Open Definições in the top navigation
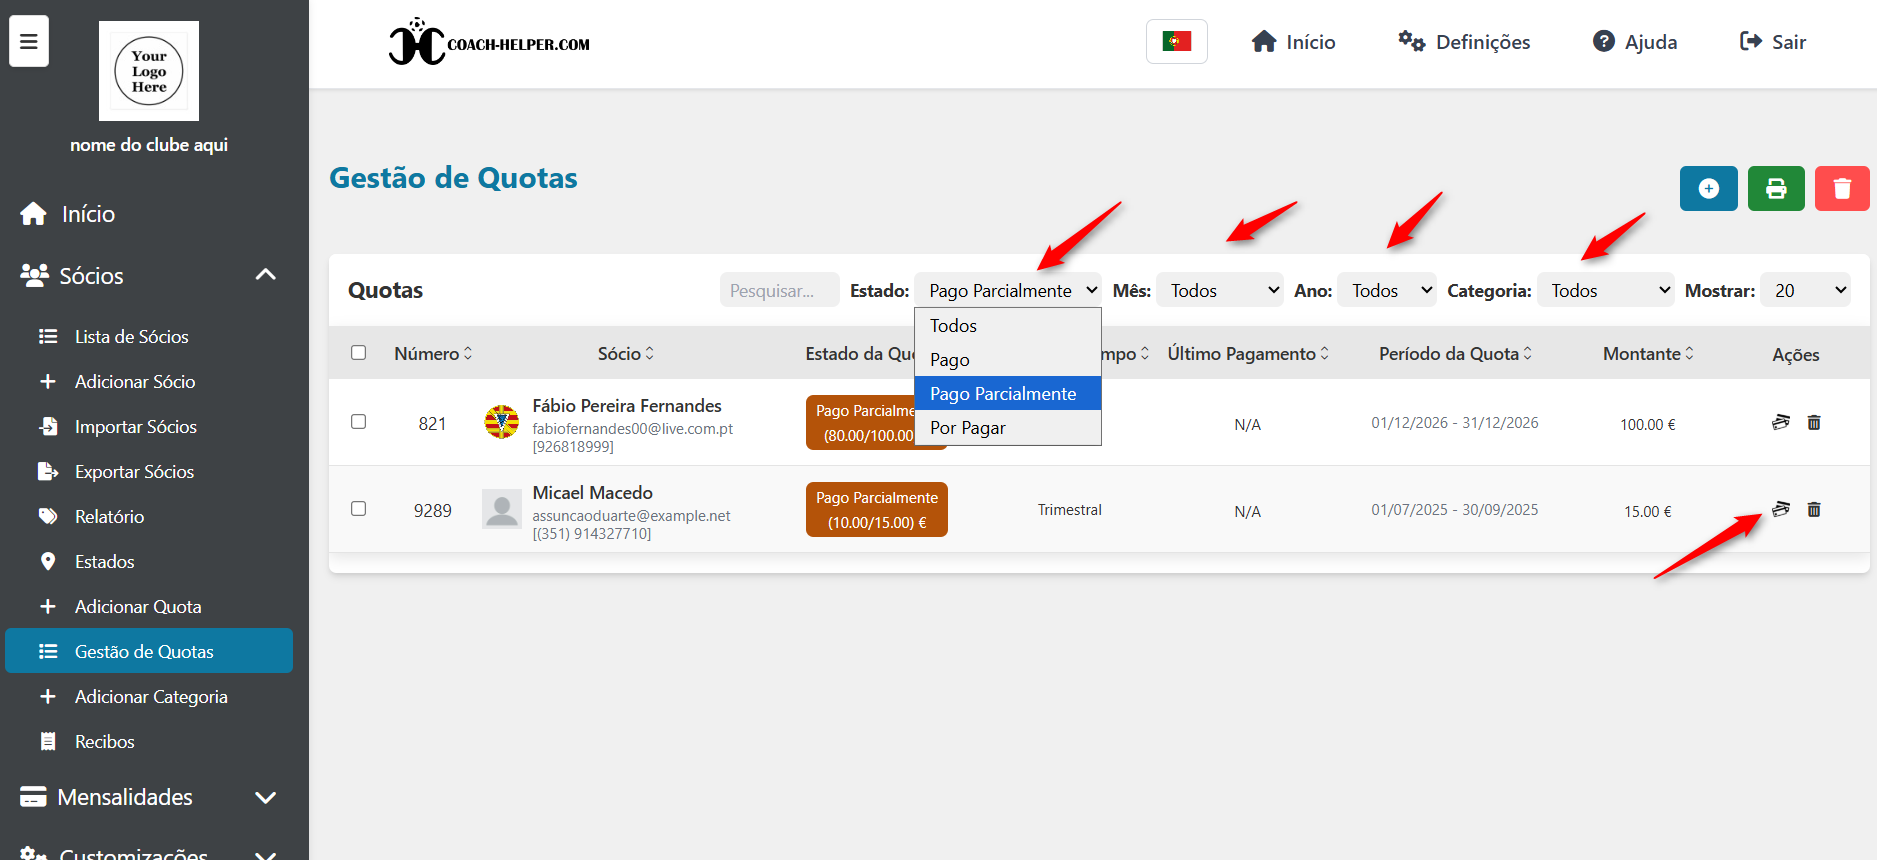 click(x=1464, y=42)
